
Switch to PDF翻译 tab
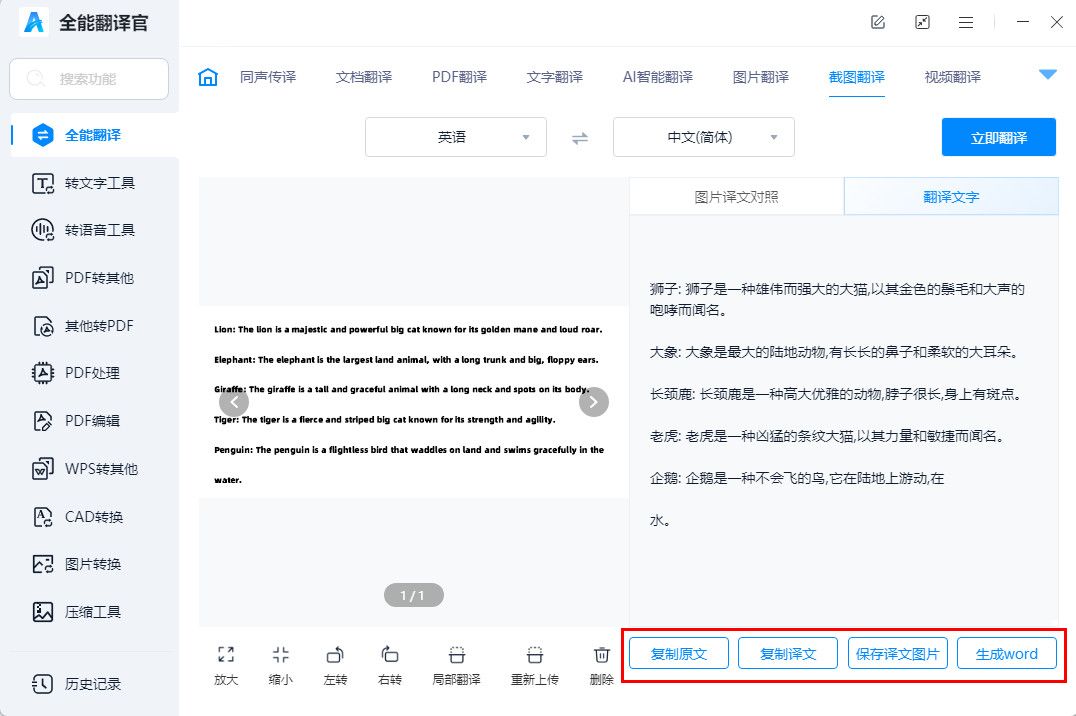pyautogui.click(x=459, y=77)
